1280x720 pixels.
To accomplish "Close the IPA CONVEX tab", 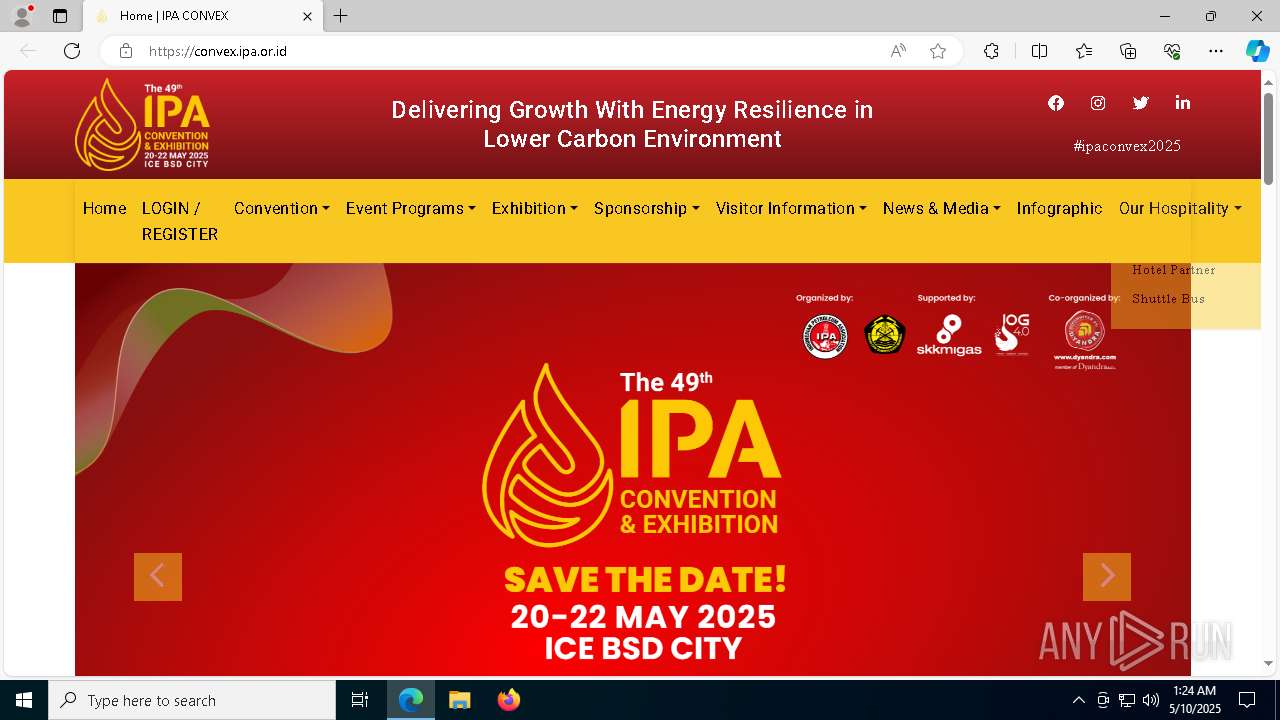I will pyautogui.click(x=307, y=16).
